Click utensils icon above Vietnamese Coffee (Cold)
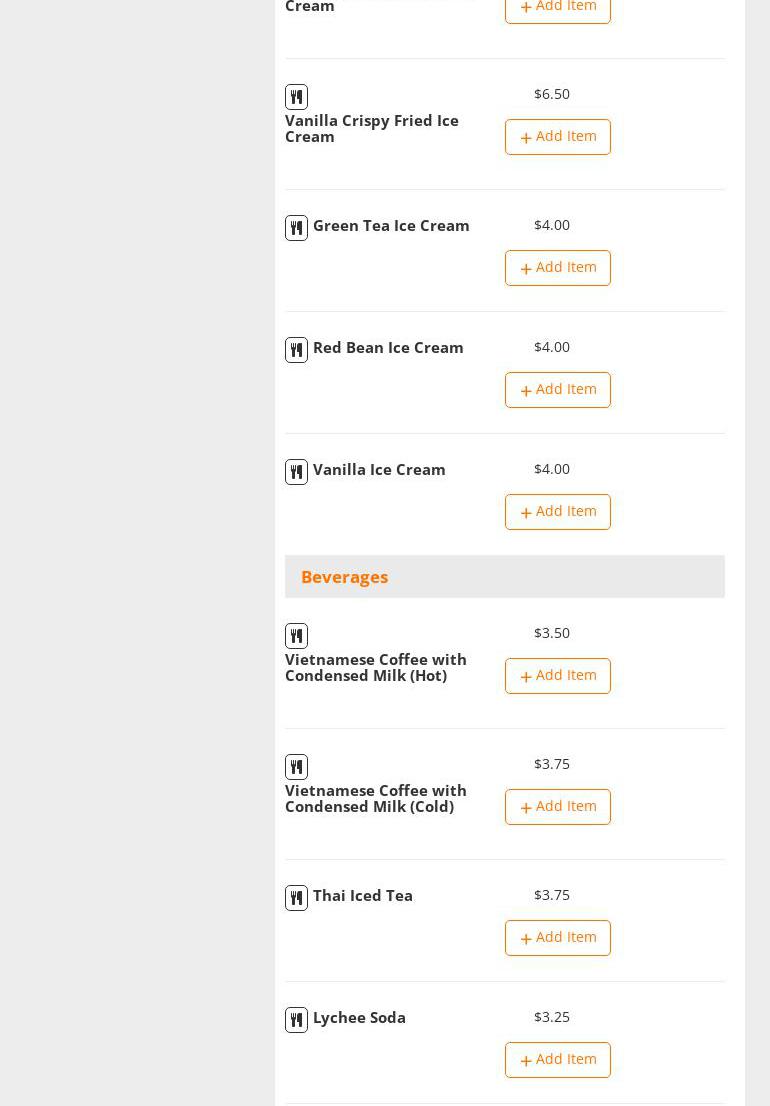This screenshot has width=770, height=1106. pos(296,767)
